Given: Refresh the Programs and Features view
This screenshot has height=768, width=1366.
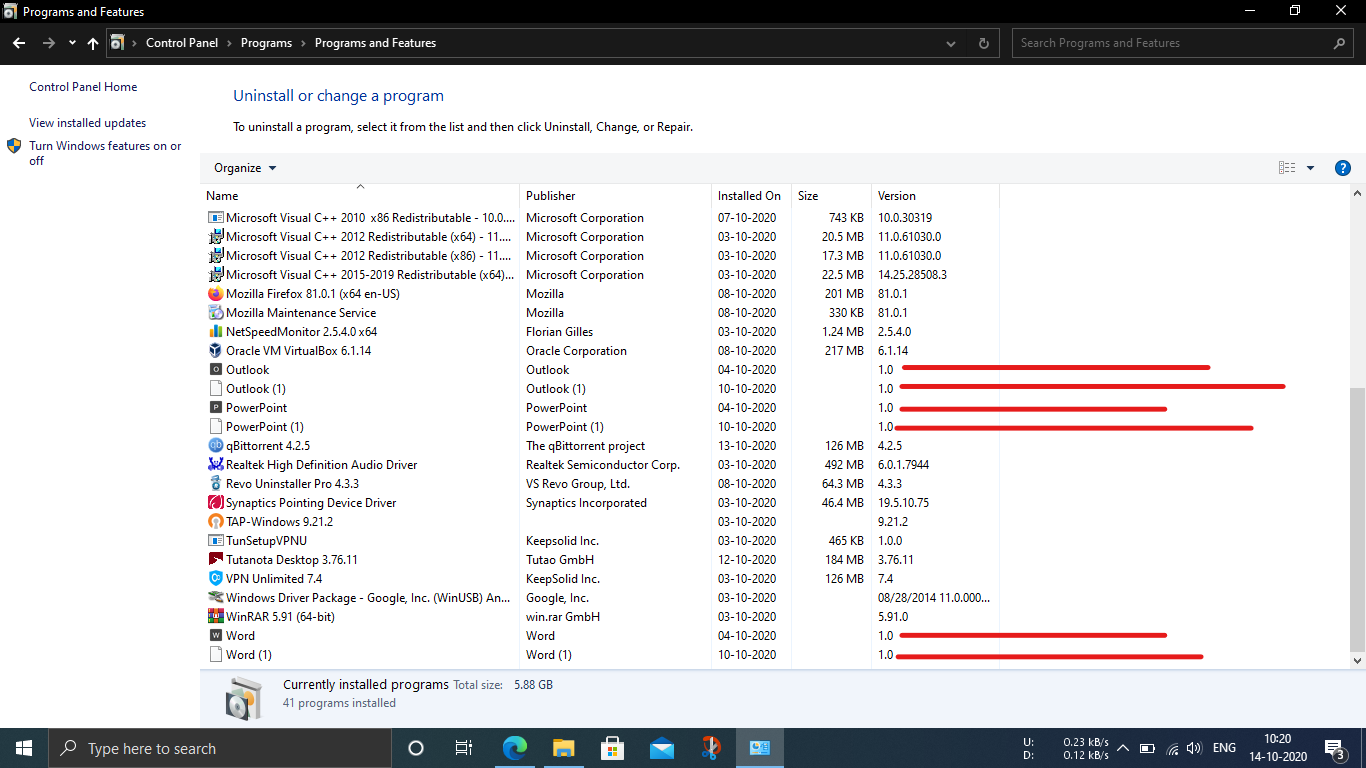Looking at the screenshot, I should 983,43.
